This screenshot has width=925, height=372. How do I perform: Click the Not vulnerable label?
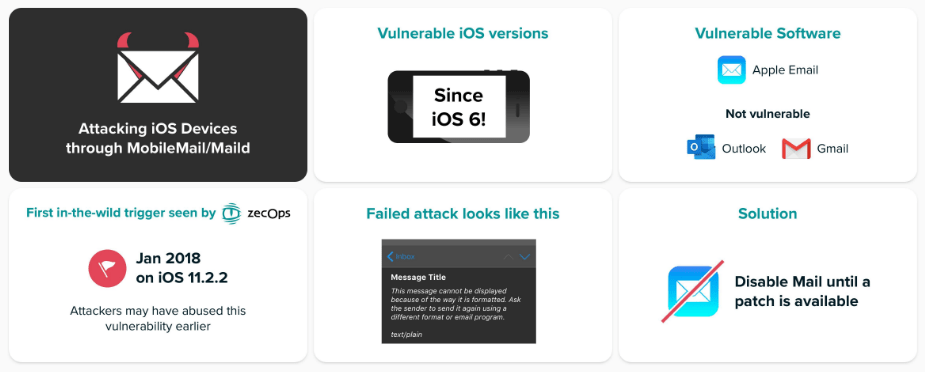pos(767,114)
